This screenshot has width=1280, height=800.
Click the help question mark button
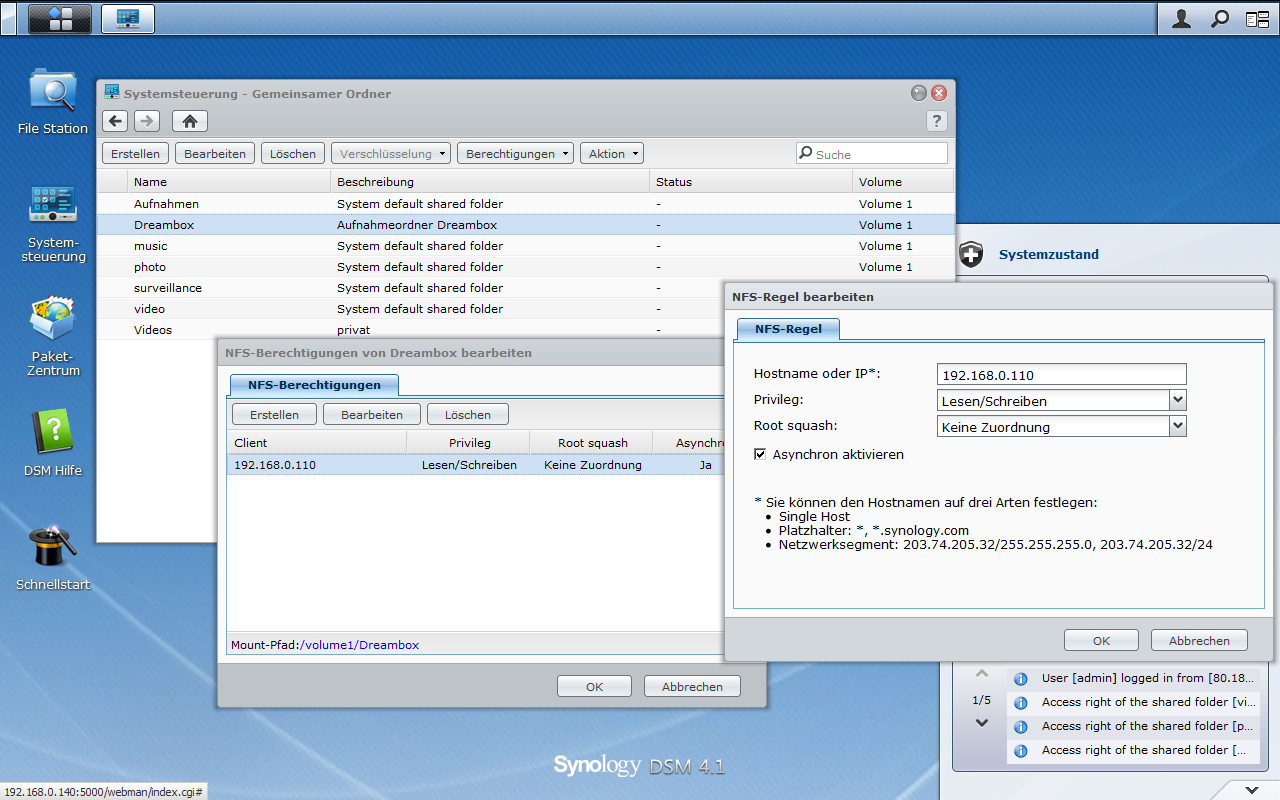[x=936, y=121]
